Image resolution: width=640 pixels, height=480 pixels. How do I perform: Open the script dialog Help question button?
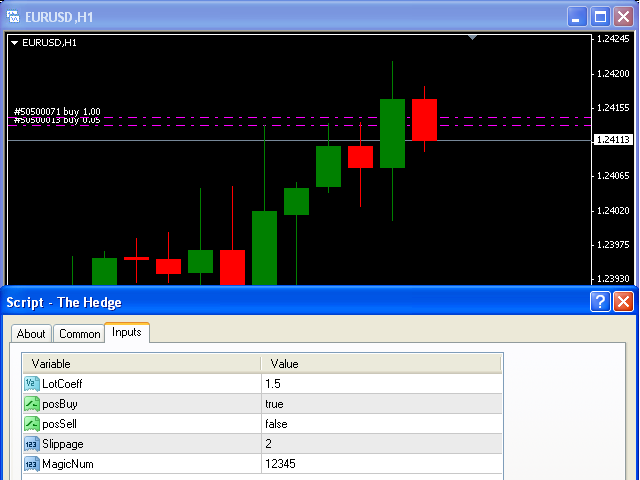(600, 302)
